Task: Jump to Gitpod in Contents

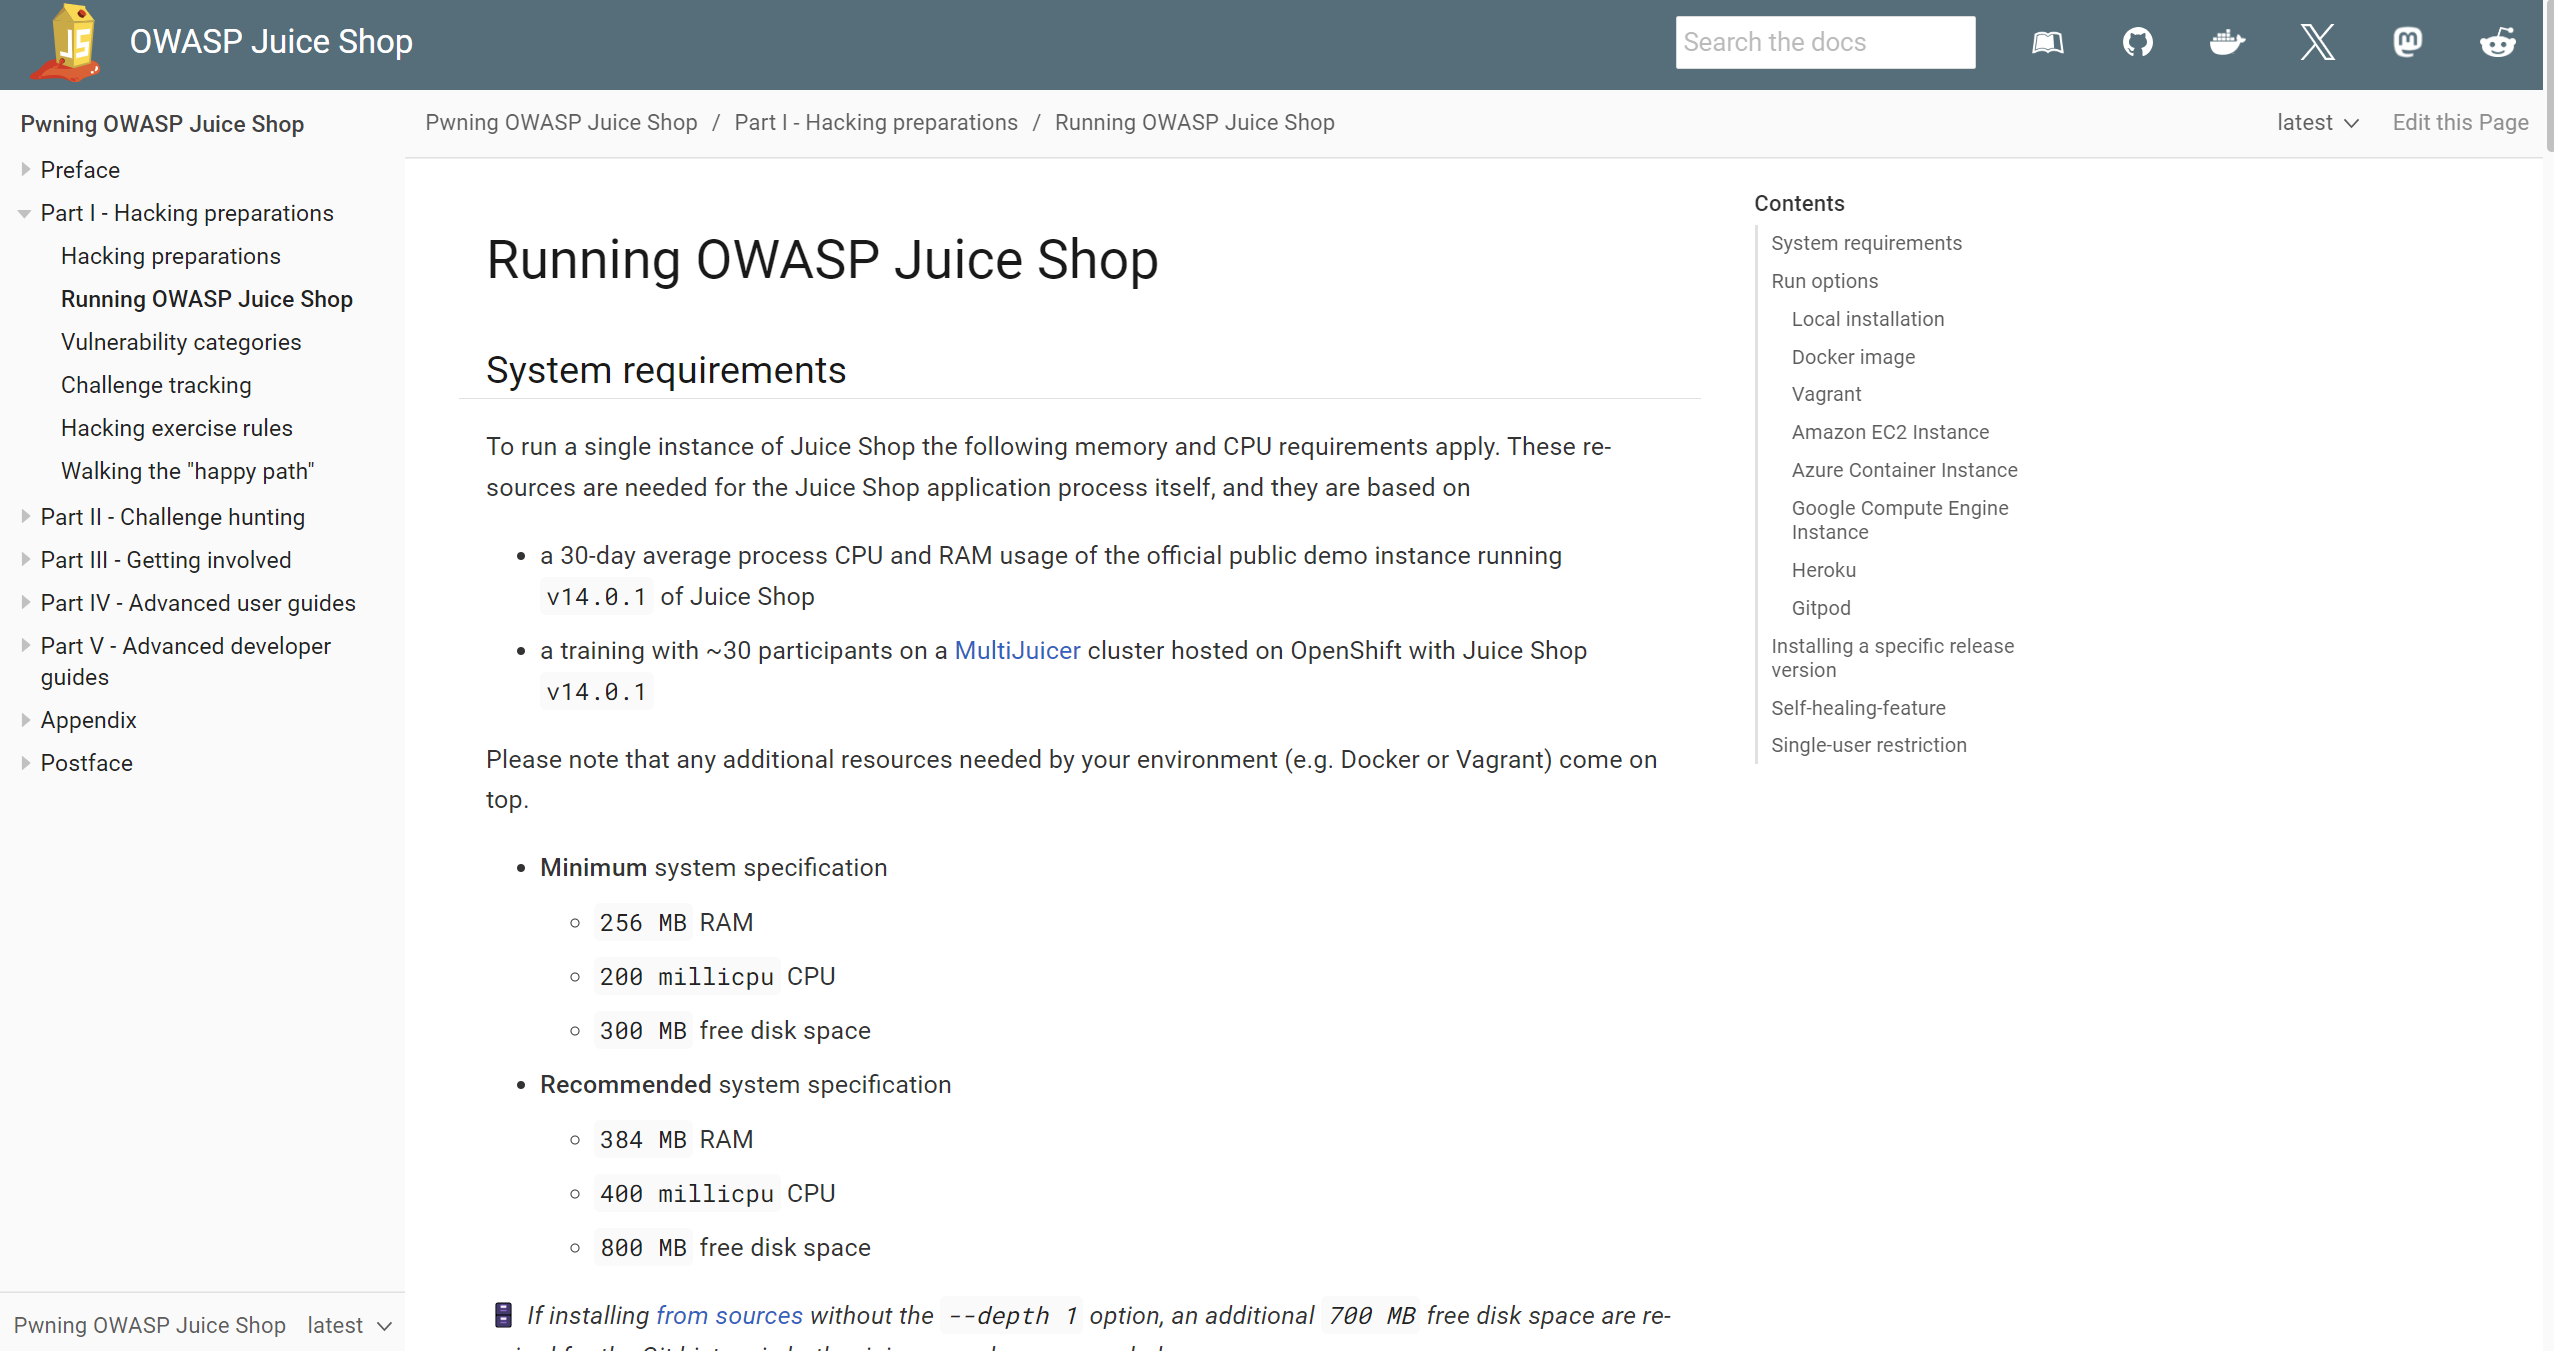Action: point(1821,608)
